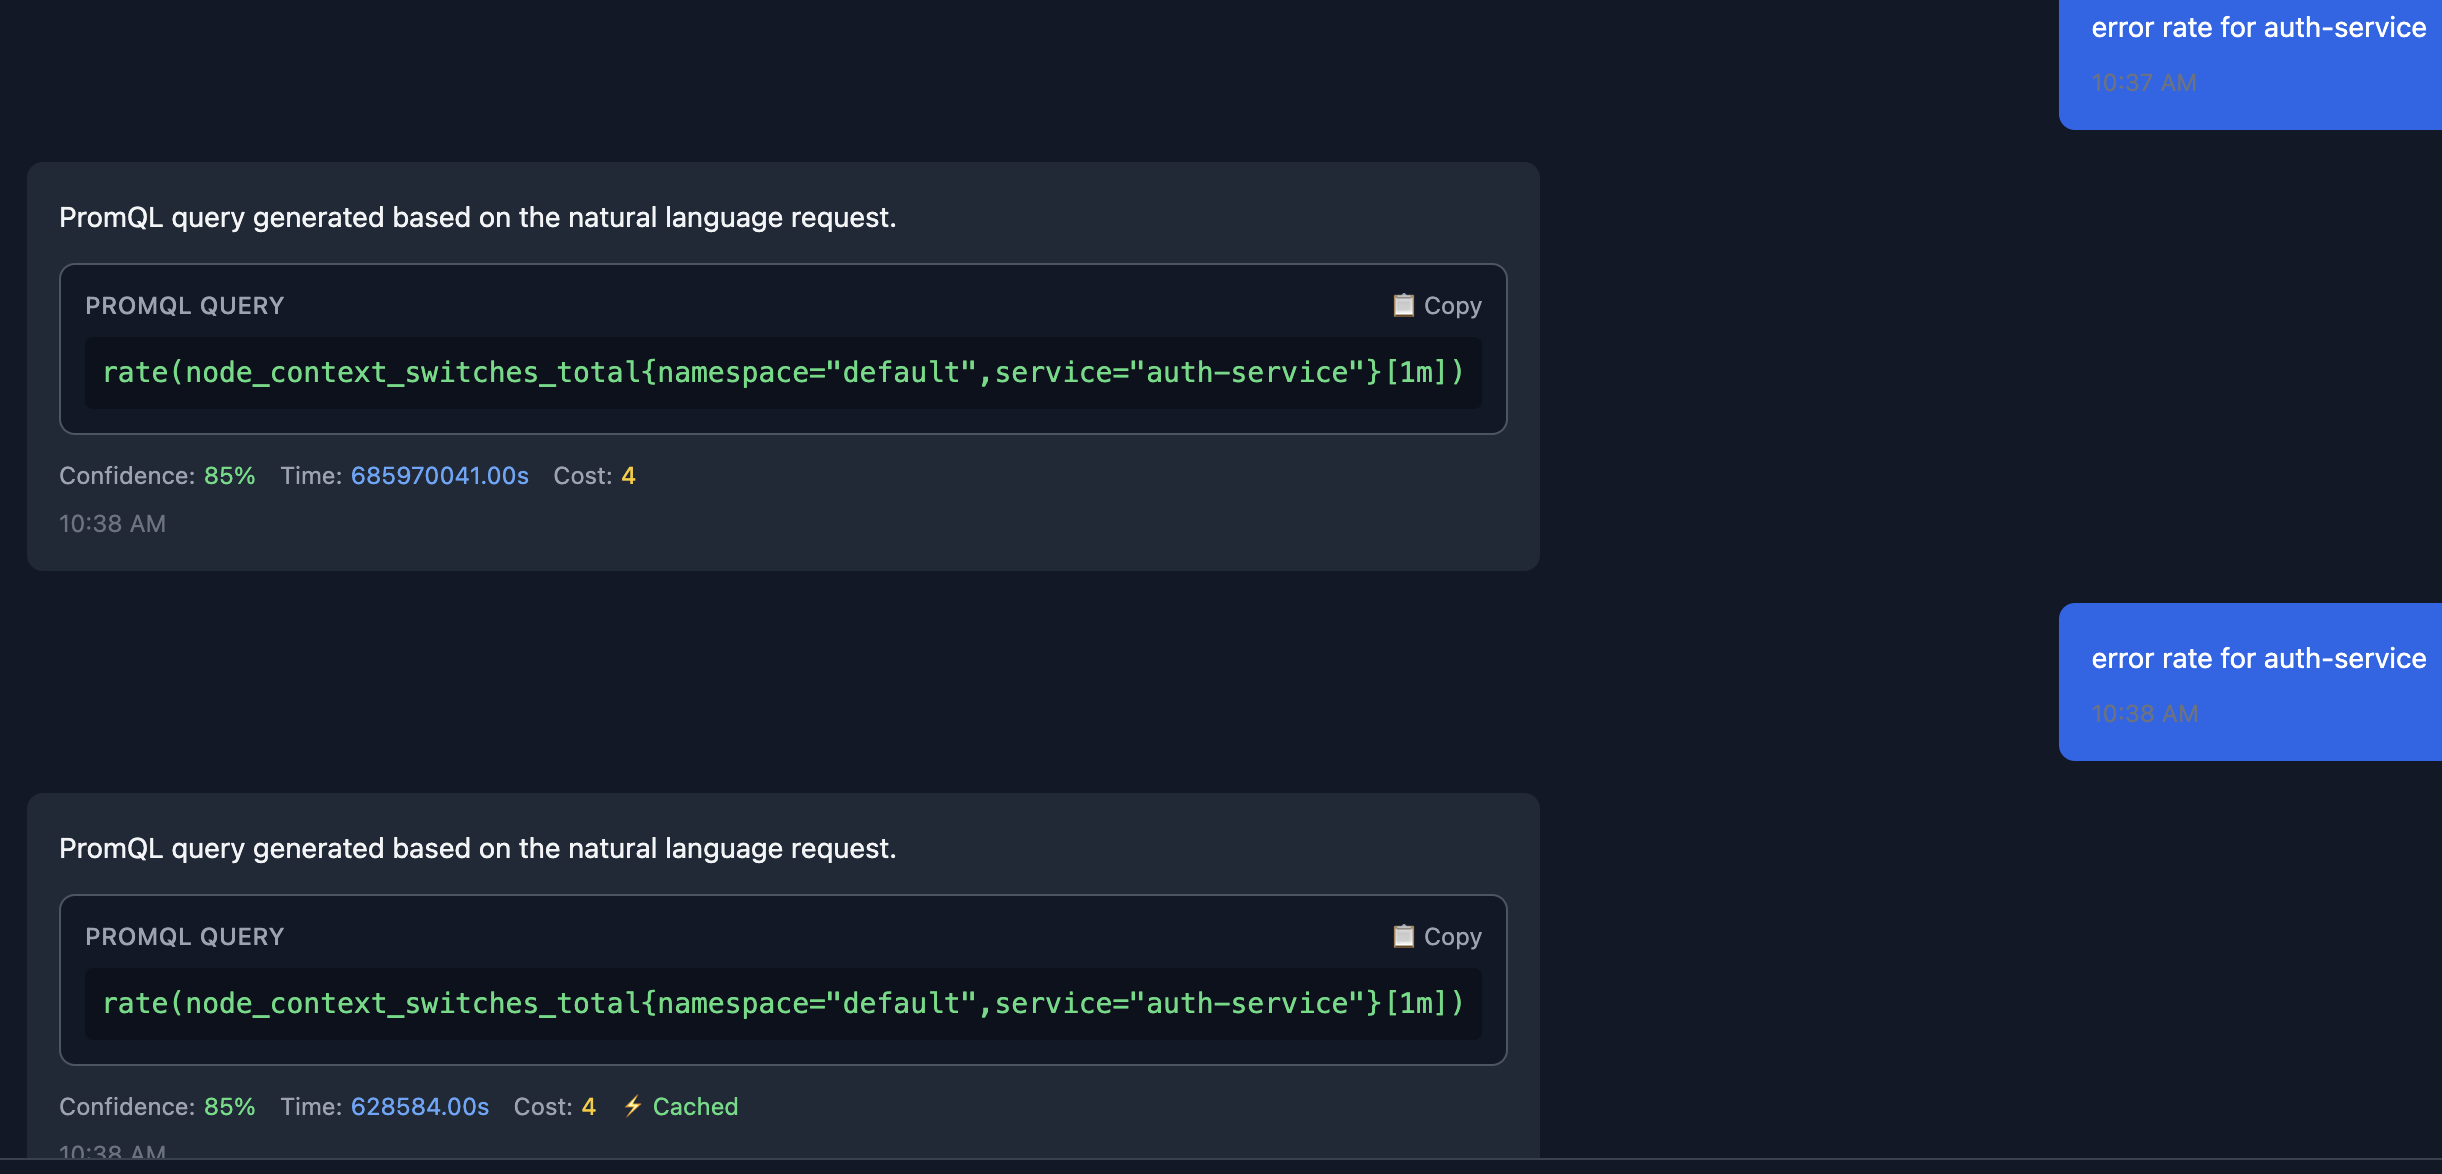
Task: Click the Confidence 85% value on first card
Action: point(229,475)
